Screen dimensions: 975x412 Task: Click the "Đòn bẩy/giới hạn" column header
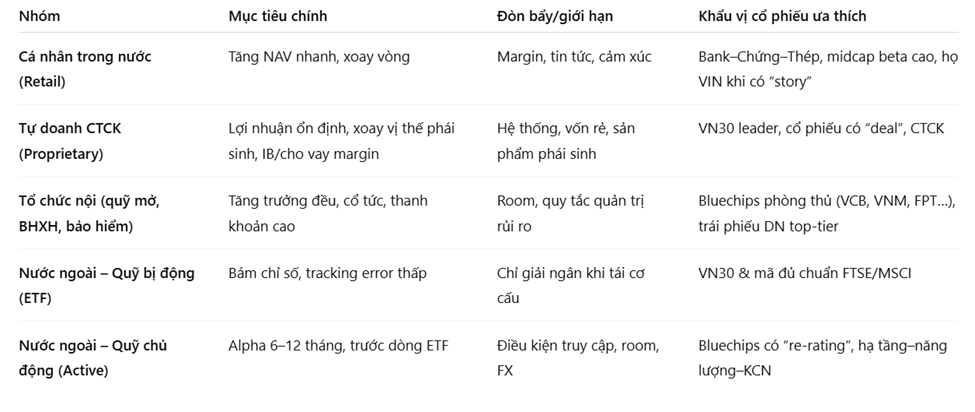554,16
